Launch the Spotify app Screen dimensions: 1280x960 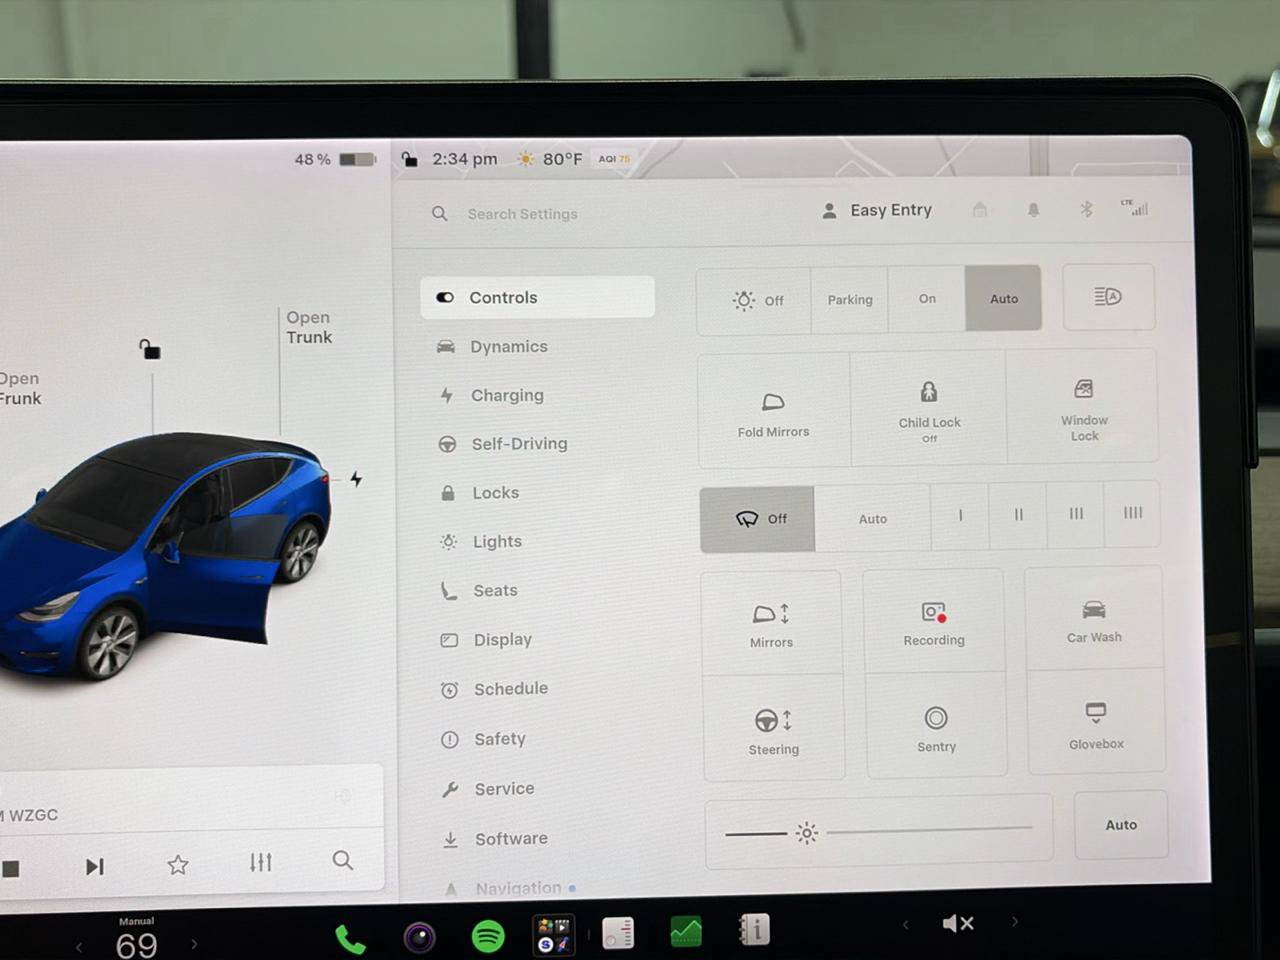click(488, 936)
